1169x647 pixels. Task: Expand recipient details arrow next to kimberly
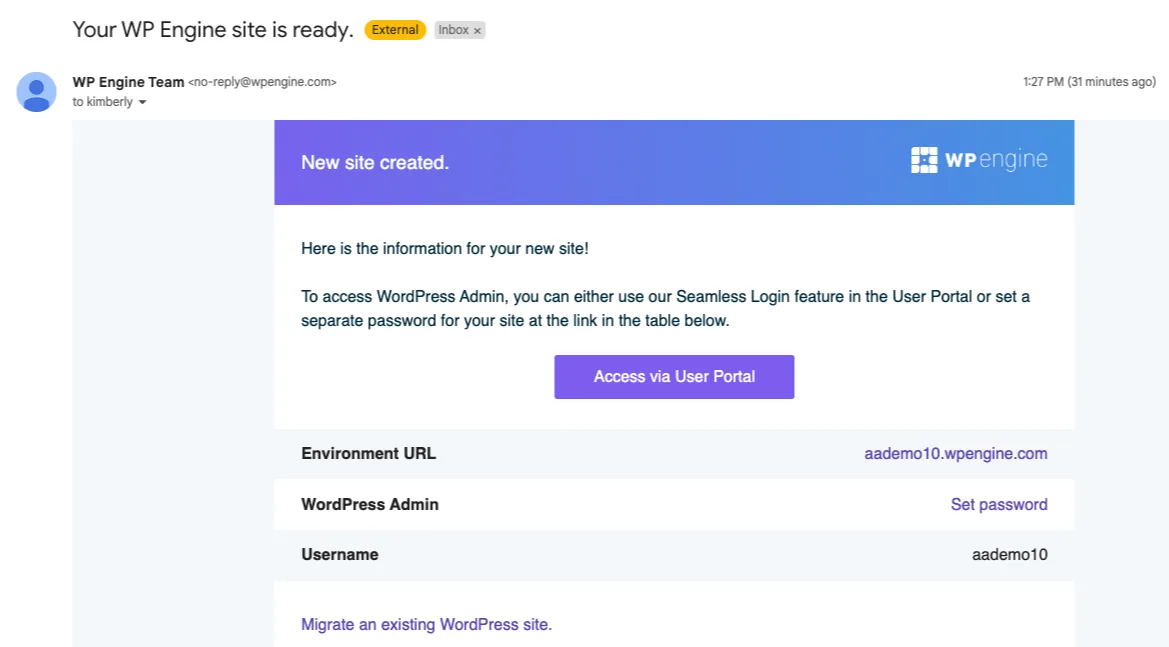click(x=142, y=103)
